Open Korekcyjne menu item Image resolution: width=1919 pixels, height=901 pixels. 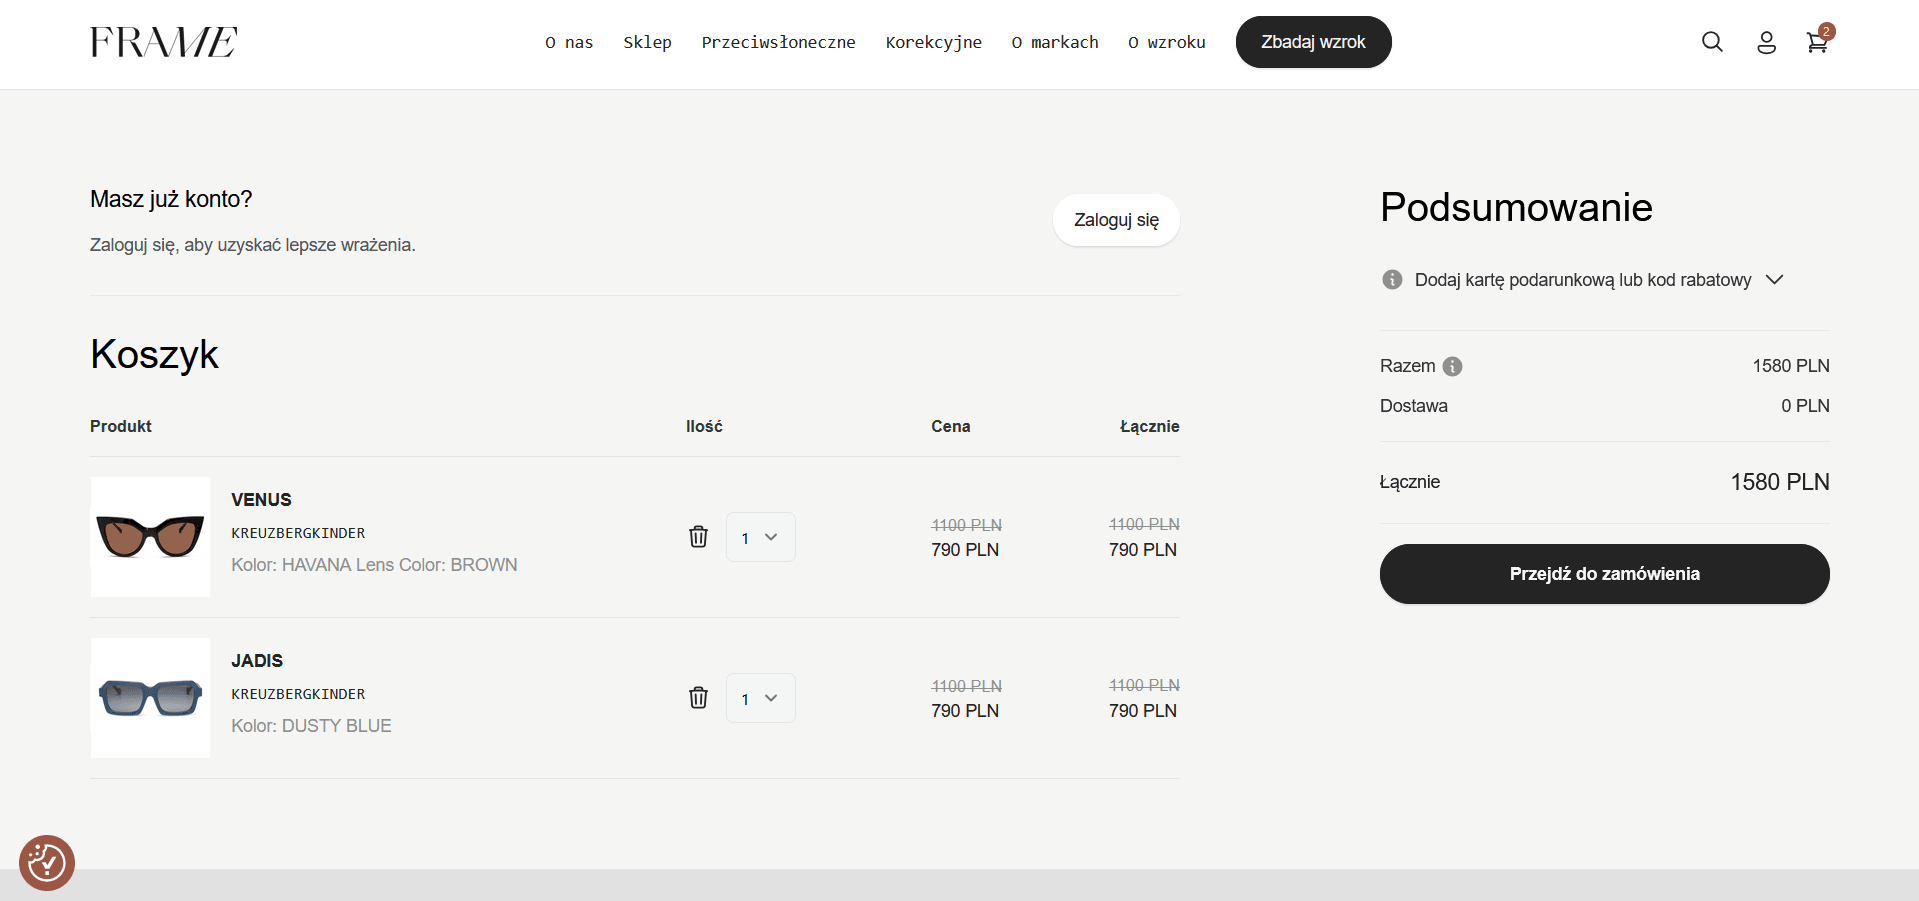click(933, 42)
